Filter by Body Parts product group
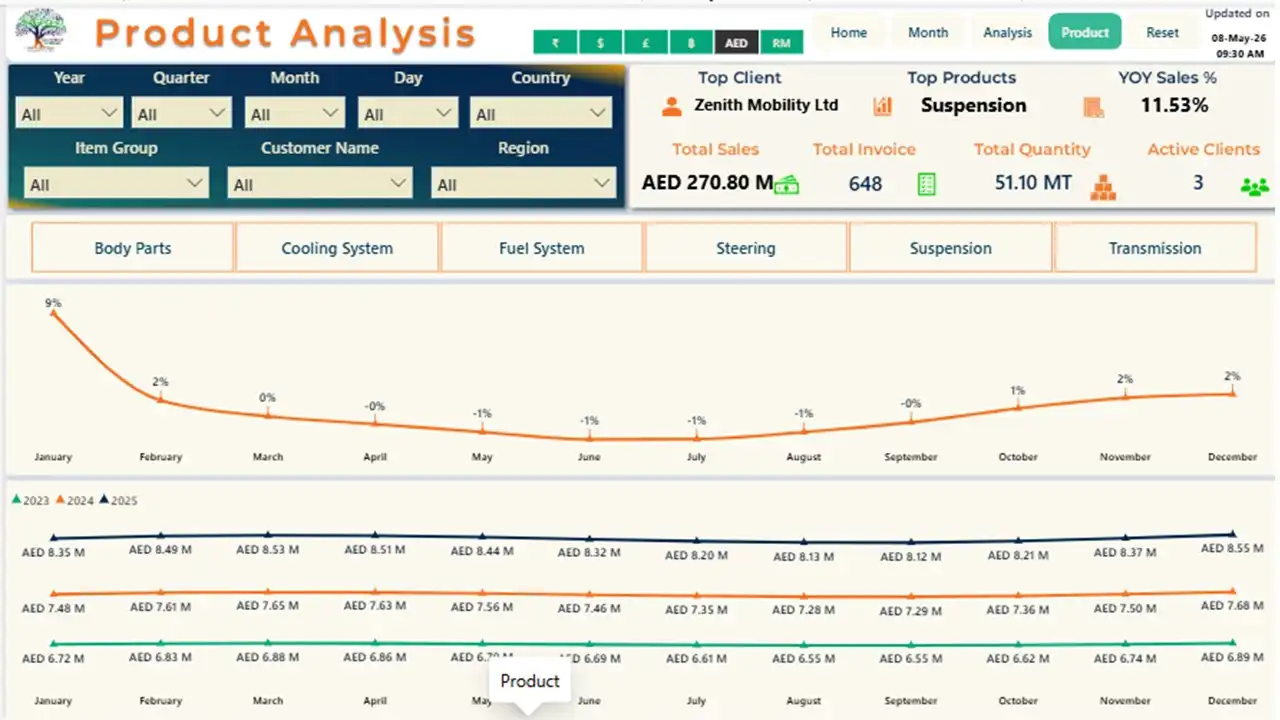The image size is (1280, 720). click(x=133, y=248)
